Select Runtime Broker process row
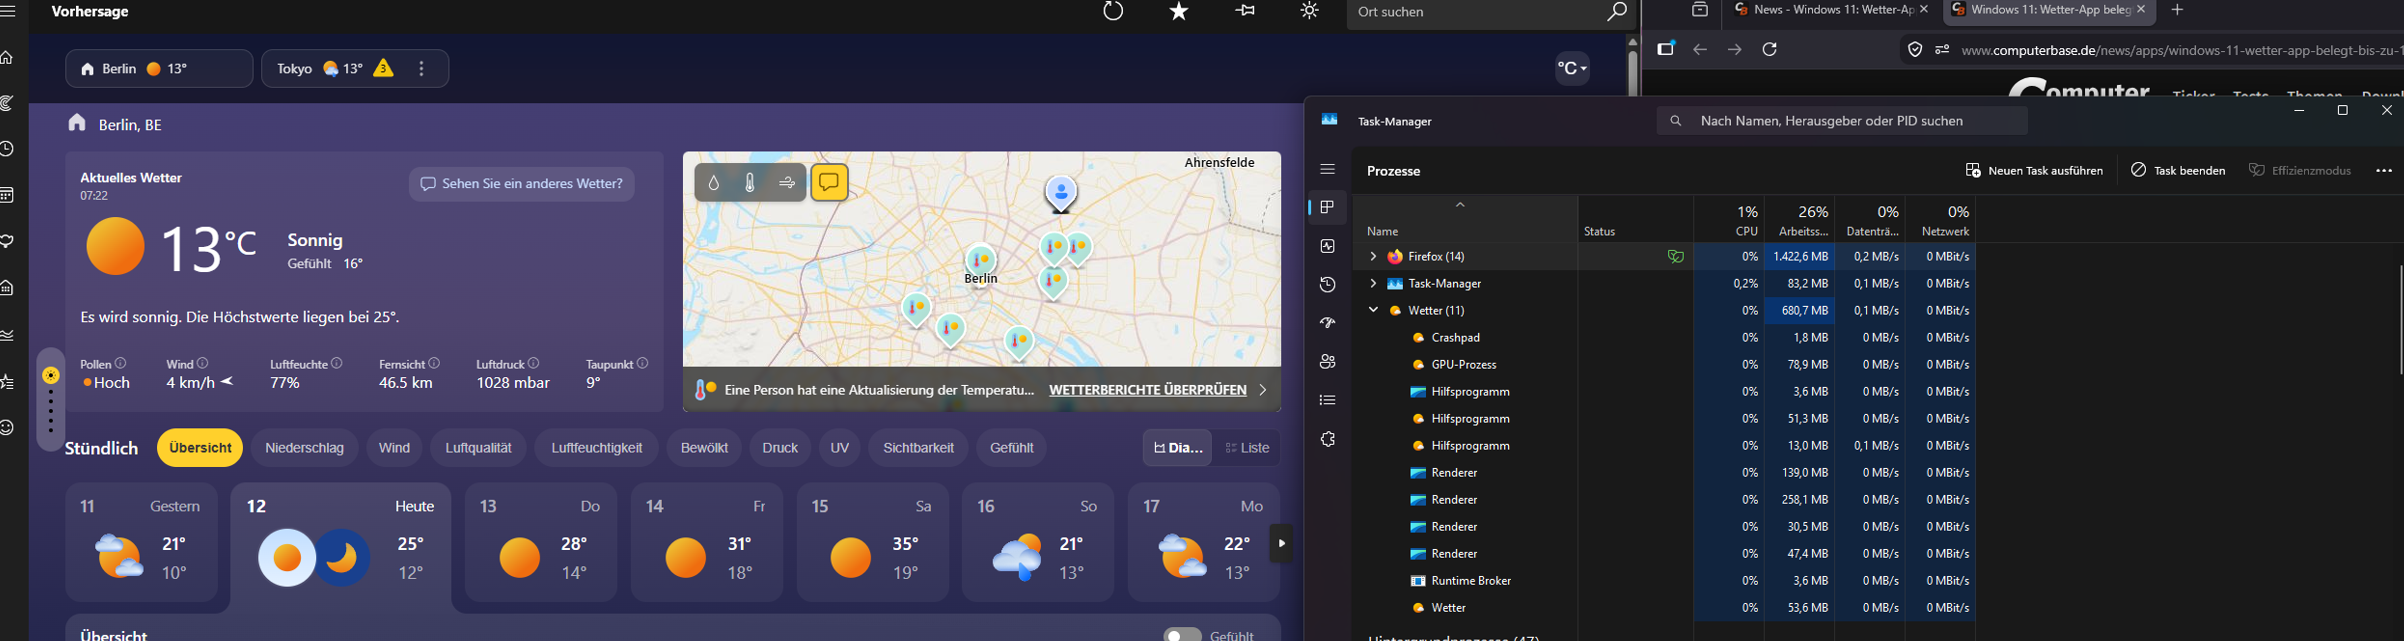This screenshot has width=2404, height=641. pyautogui.click(x=1664, y=581)
